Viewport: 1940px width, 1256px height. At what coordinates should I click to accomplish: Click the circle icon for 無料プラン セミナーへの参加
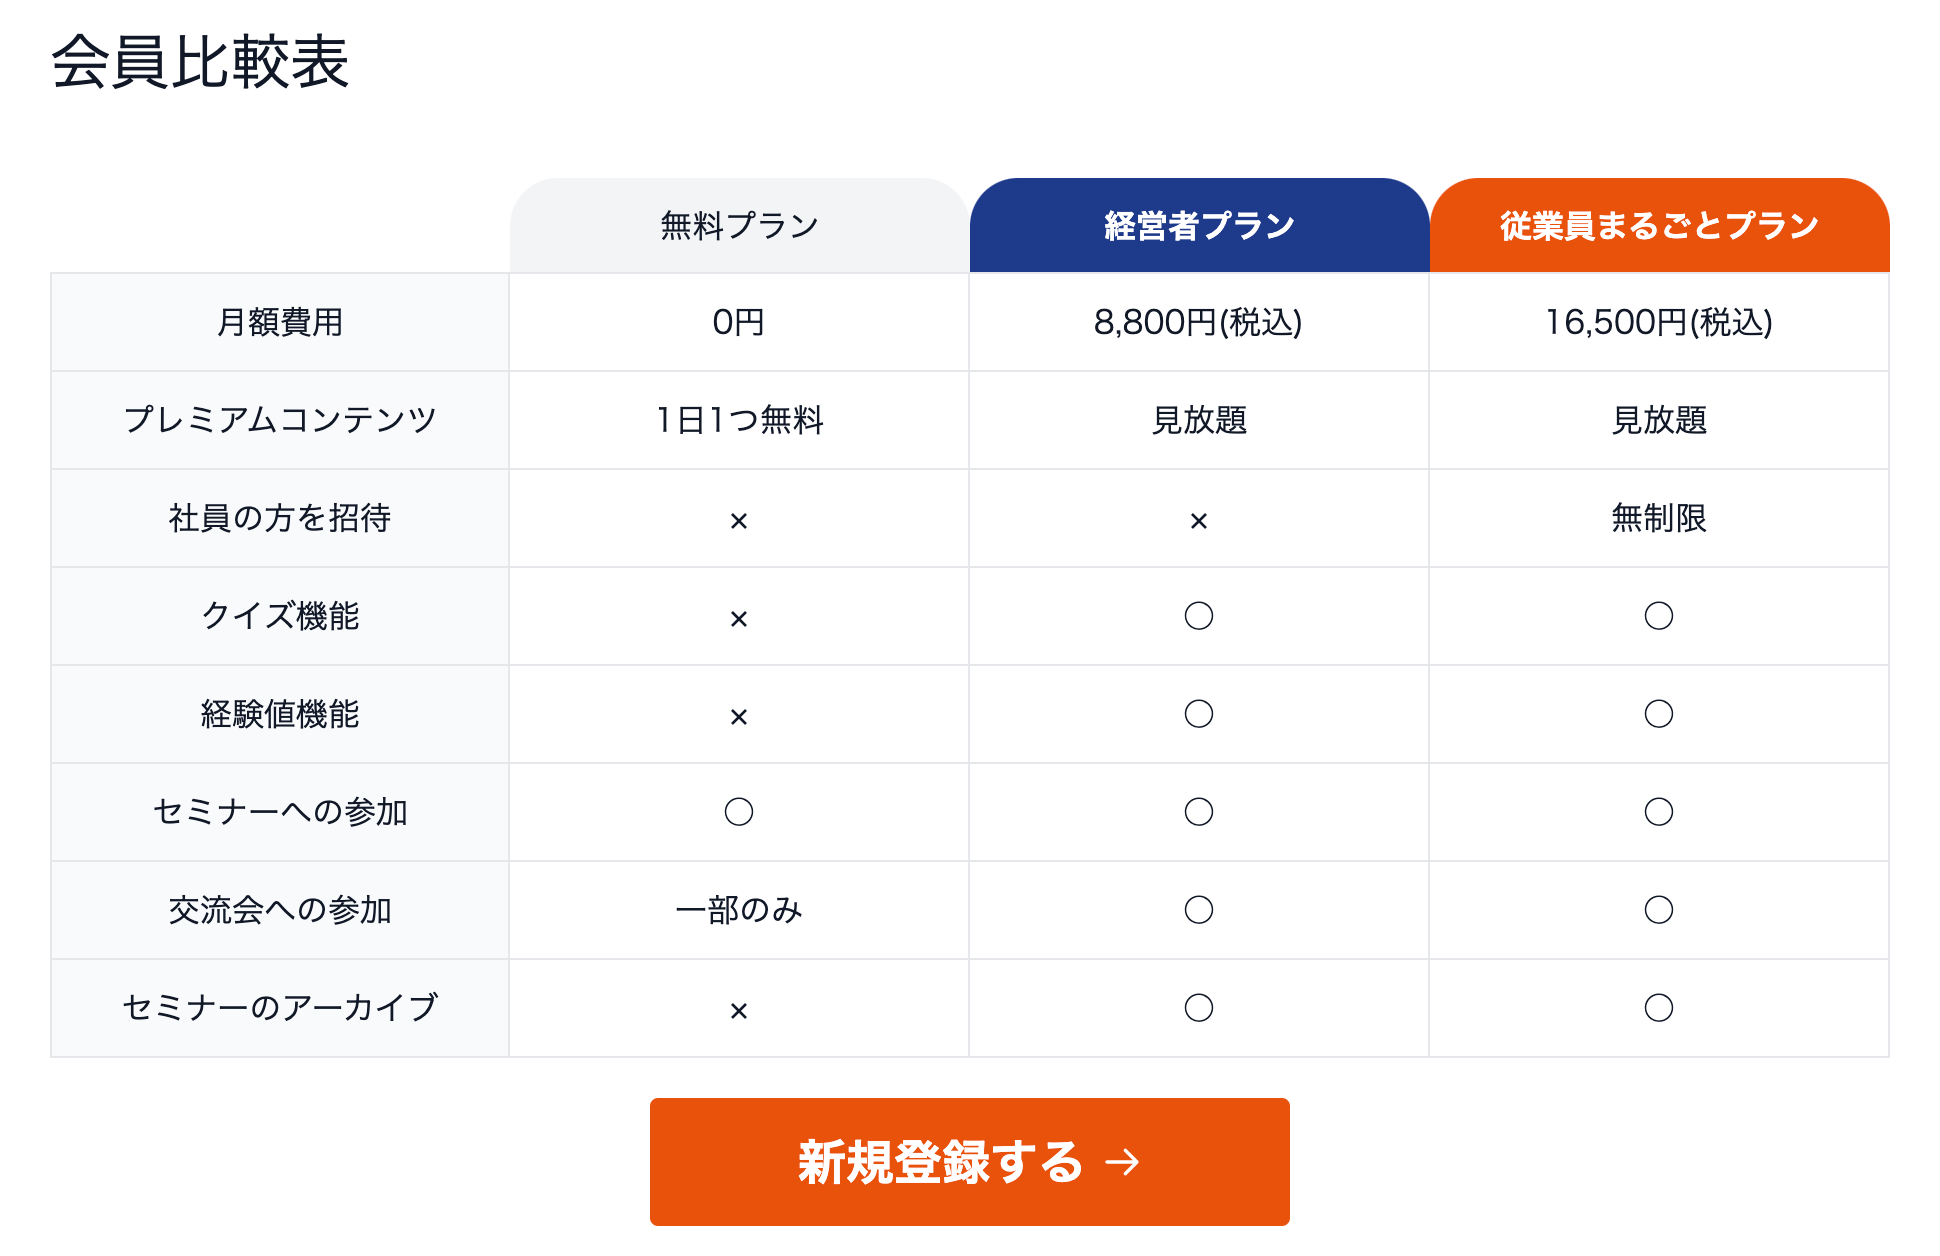[739, 812]
